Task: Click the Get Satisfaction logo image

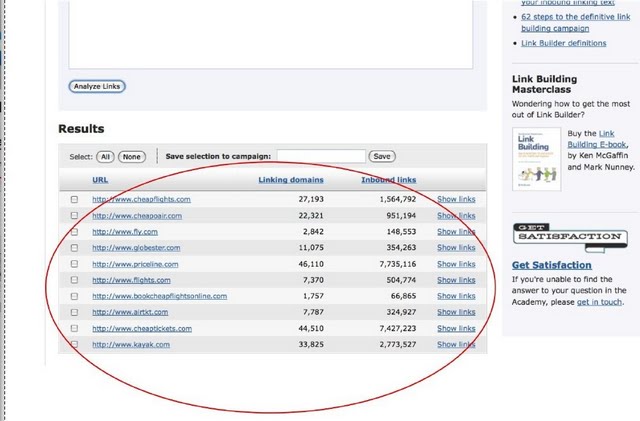Action: pyautogui.click(x=570, y=238)
